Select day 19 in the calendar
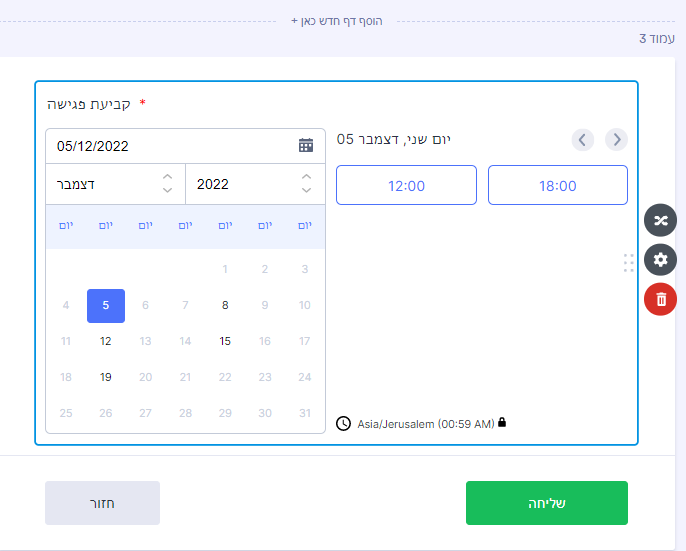 pyautogui.click(x=106, y=377)
